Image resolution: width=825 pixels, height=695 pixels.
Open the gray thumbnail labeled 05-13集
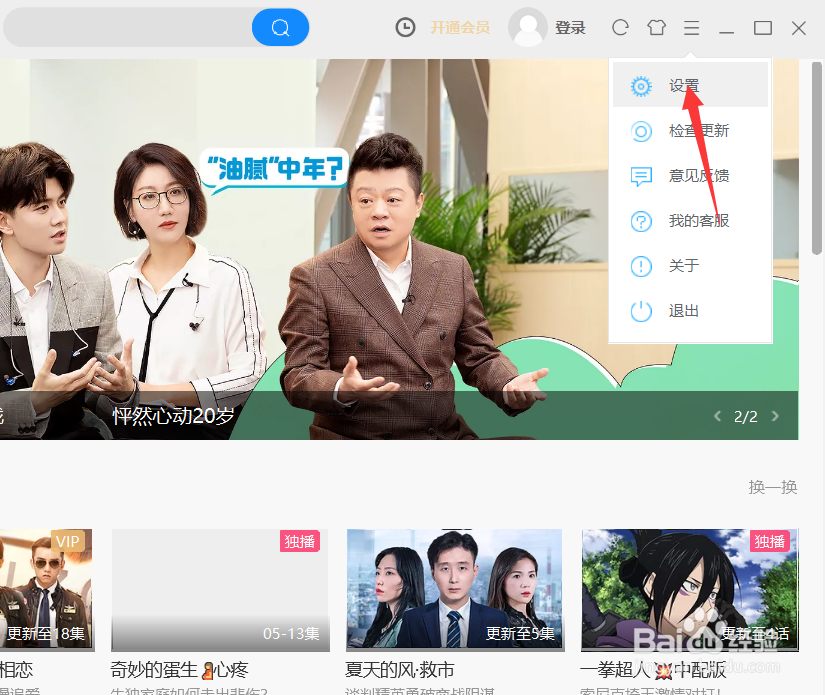point(220,590)
